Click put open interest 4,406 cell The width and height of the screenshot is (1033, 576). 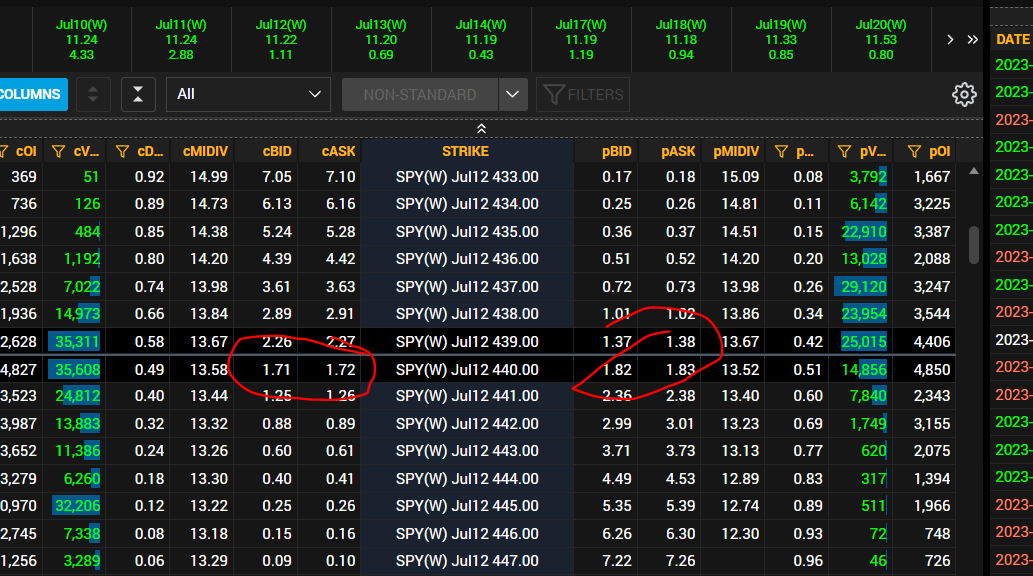(932, 342)
